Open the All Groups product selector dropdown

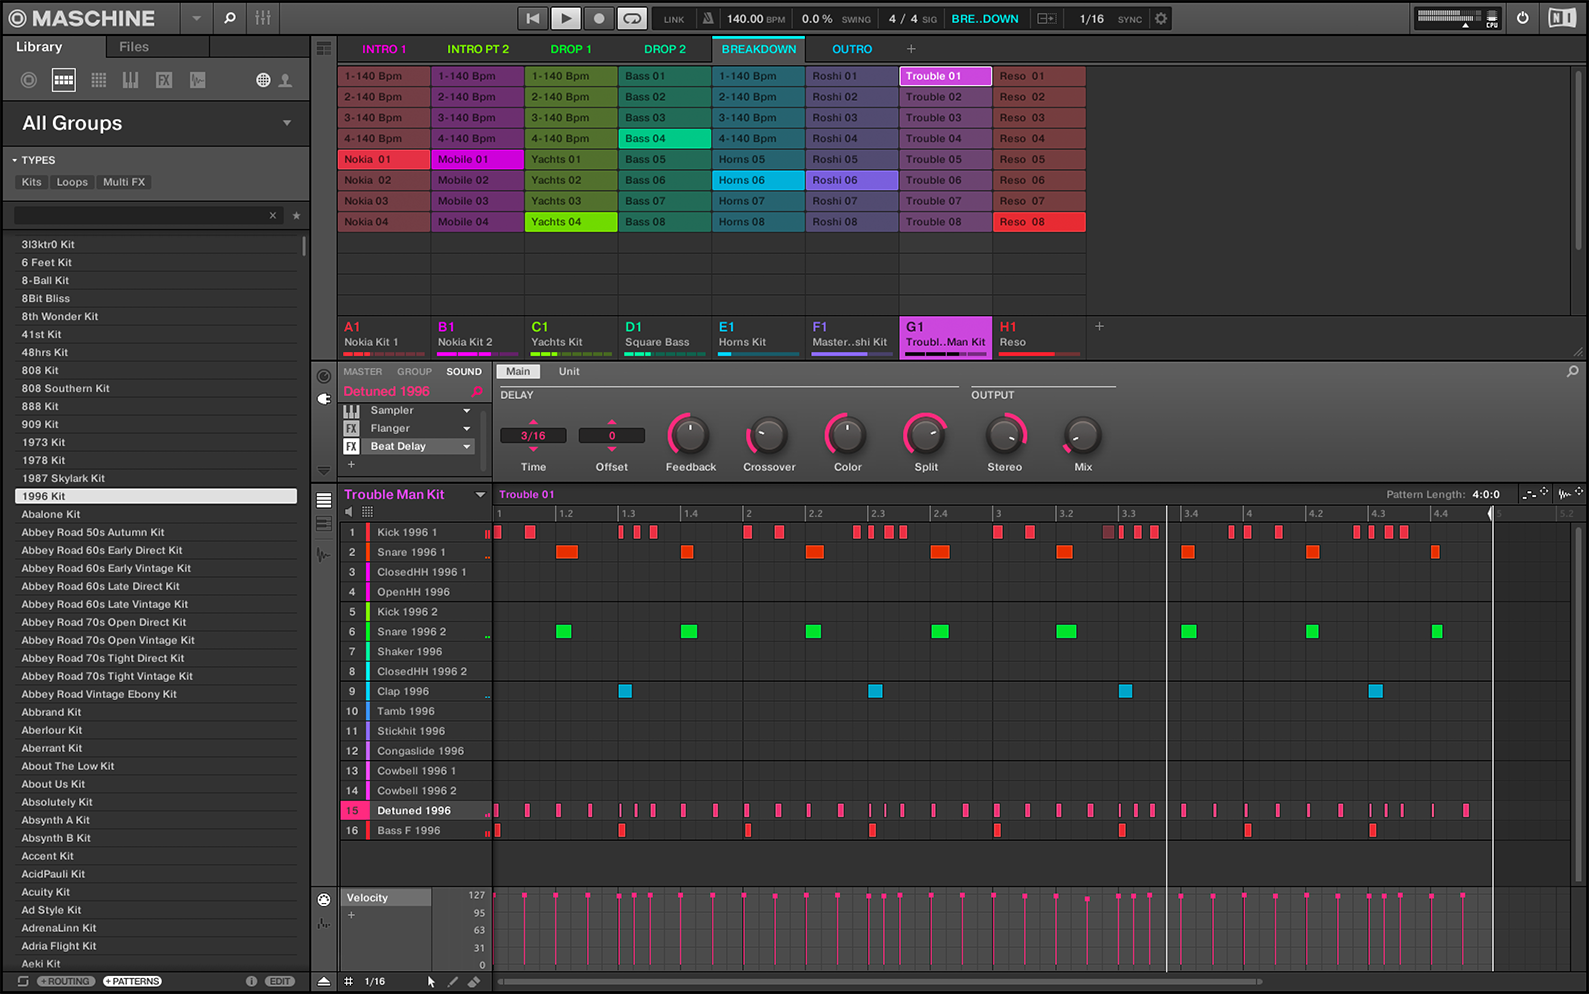click(x=287, y=123)
